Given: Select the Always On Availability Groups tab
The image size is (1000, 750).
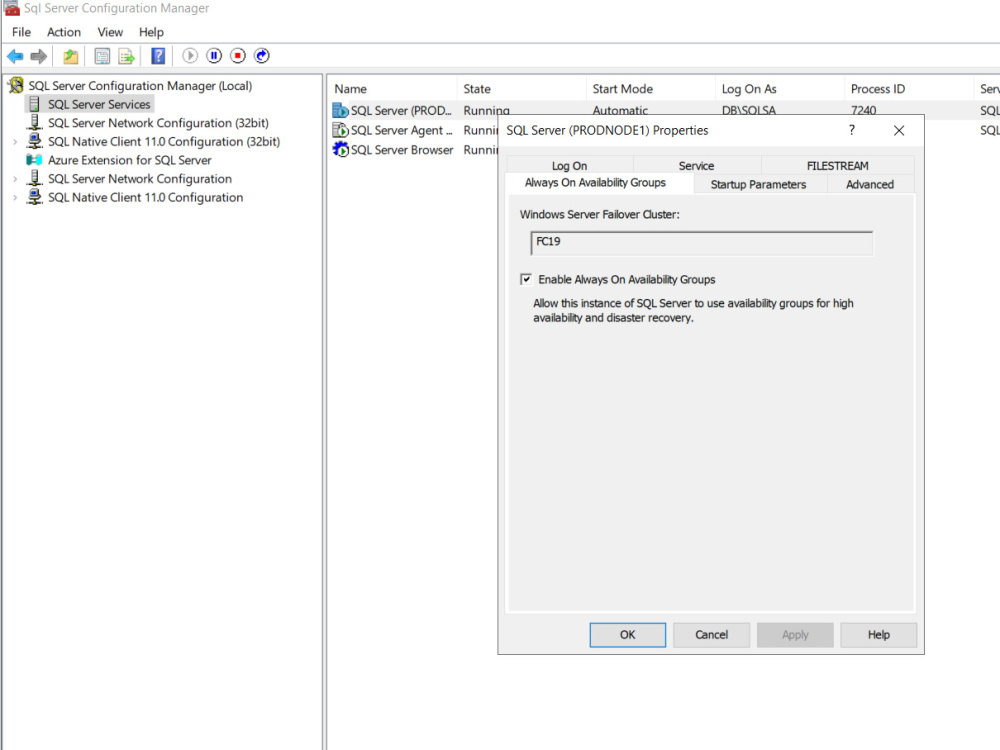Looking at the screenshot, I should 595,182.
